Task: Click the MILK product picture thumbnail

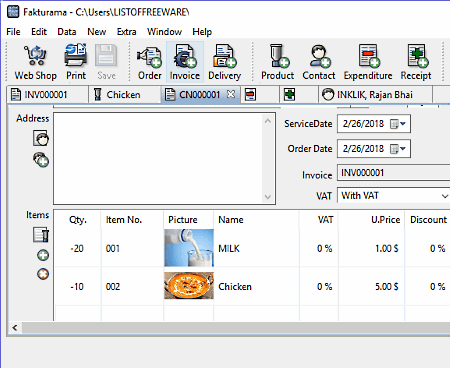Action: [189, 248]
